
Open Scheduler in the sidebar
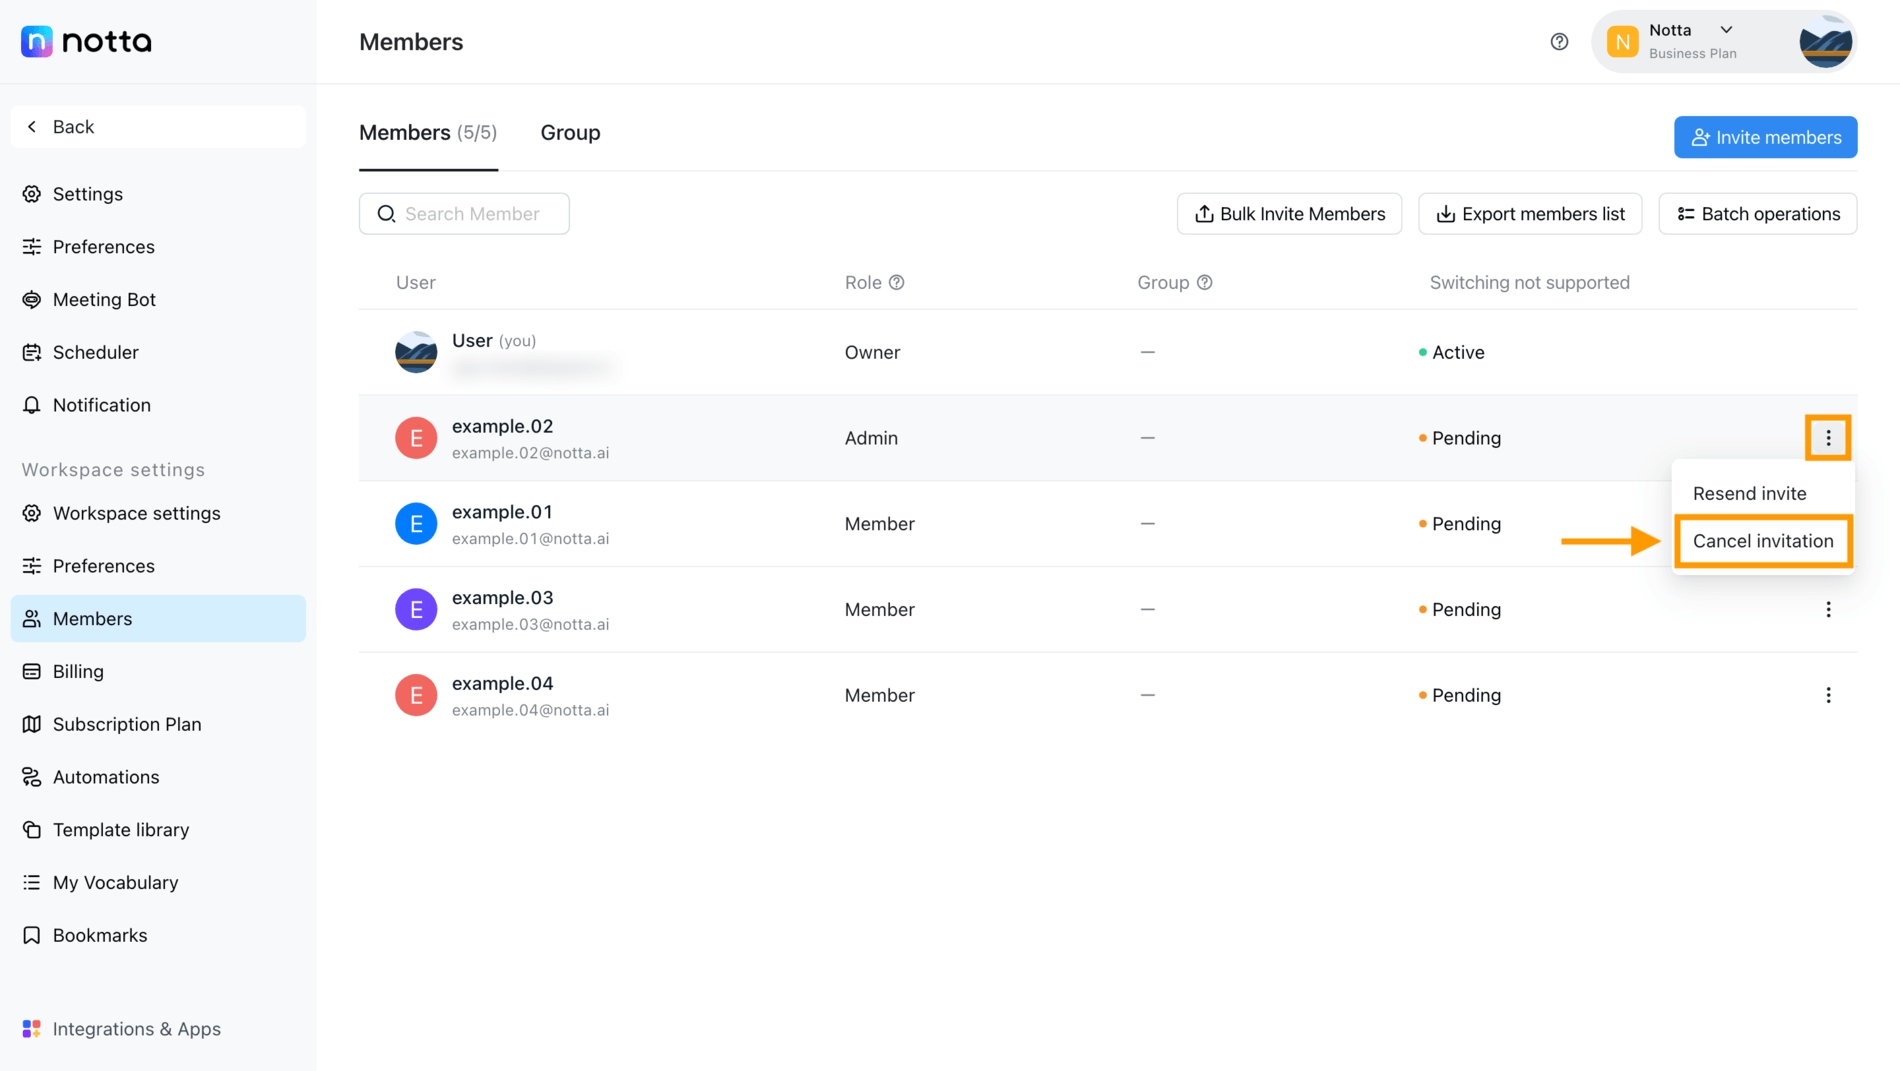click(x=158, y=353)
